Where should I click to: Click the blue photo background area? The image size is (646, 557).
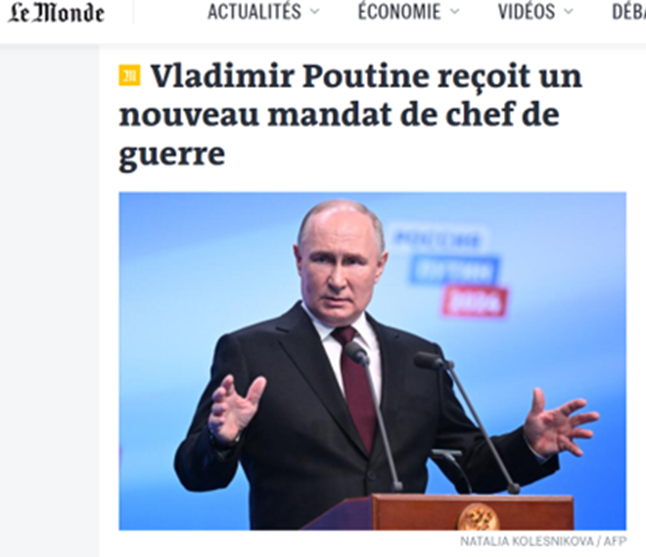point(185,268)
